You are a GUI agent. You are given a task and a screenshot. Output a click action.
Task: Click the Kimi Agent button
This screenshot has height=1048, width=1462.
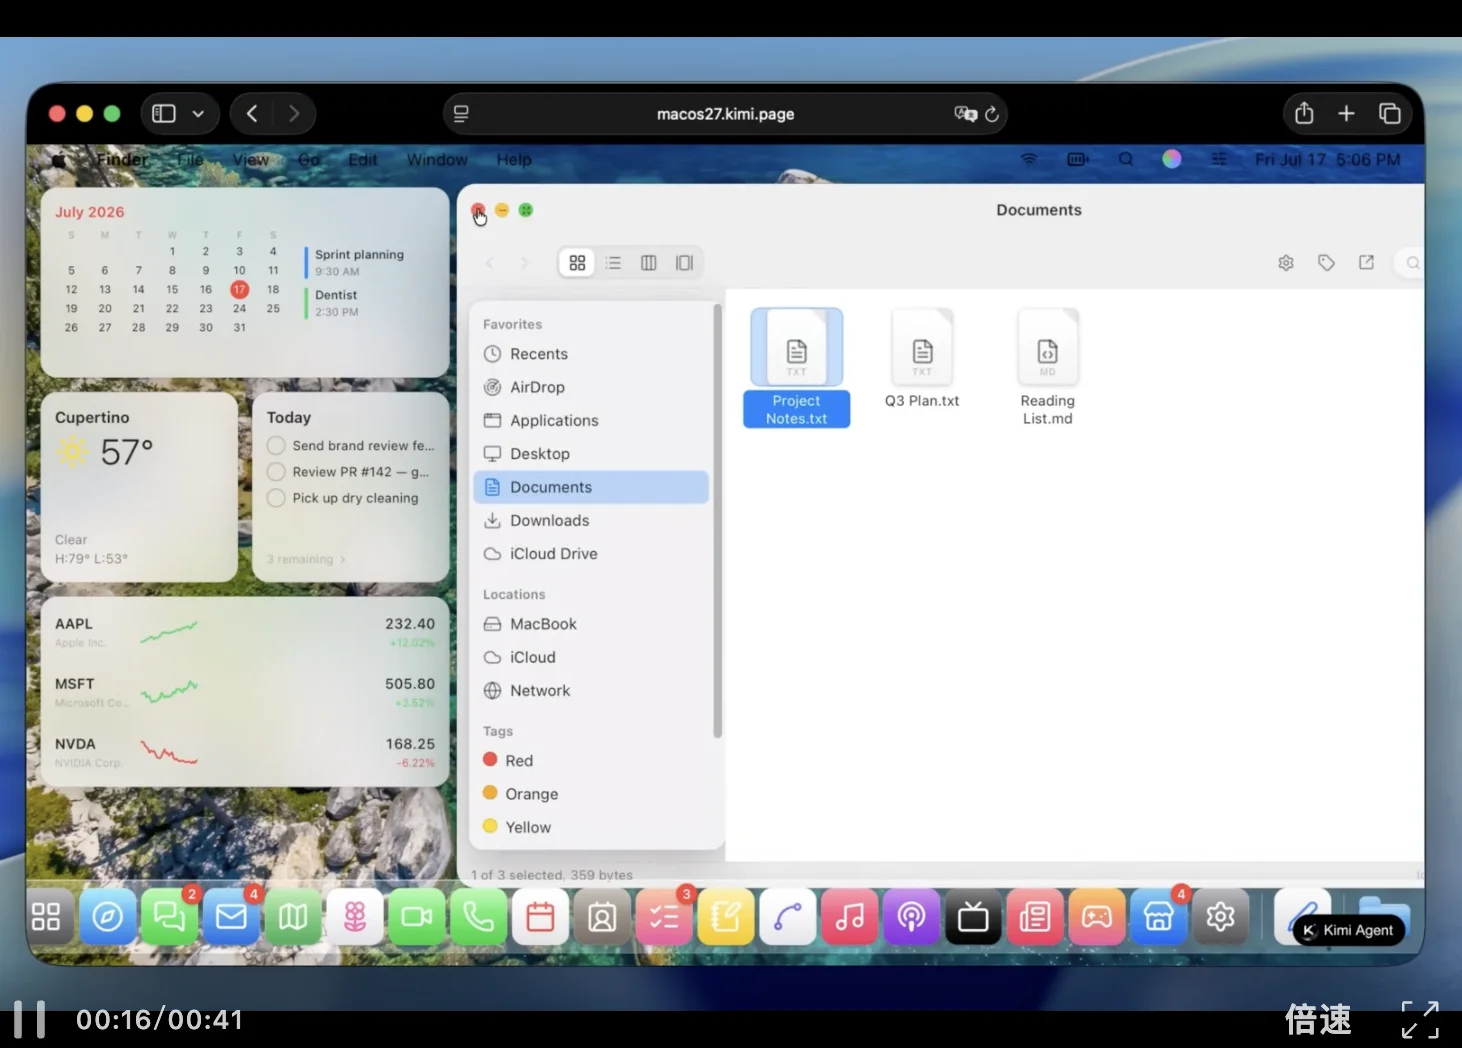click(1349, 930)
